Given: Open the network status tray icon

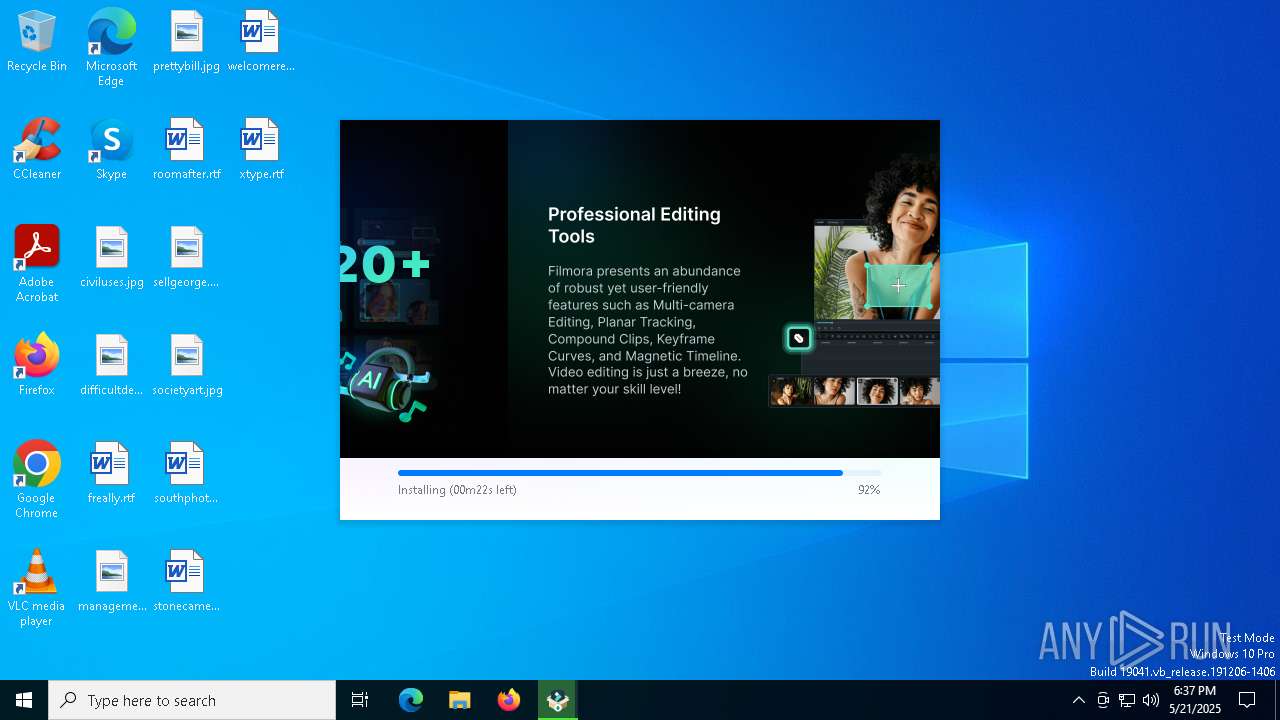Looking at the screenshot, I should [x=1127, y=700].
